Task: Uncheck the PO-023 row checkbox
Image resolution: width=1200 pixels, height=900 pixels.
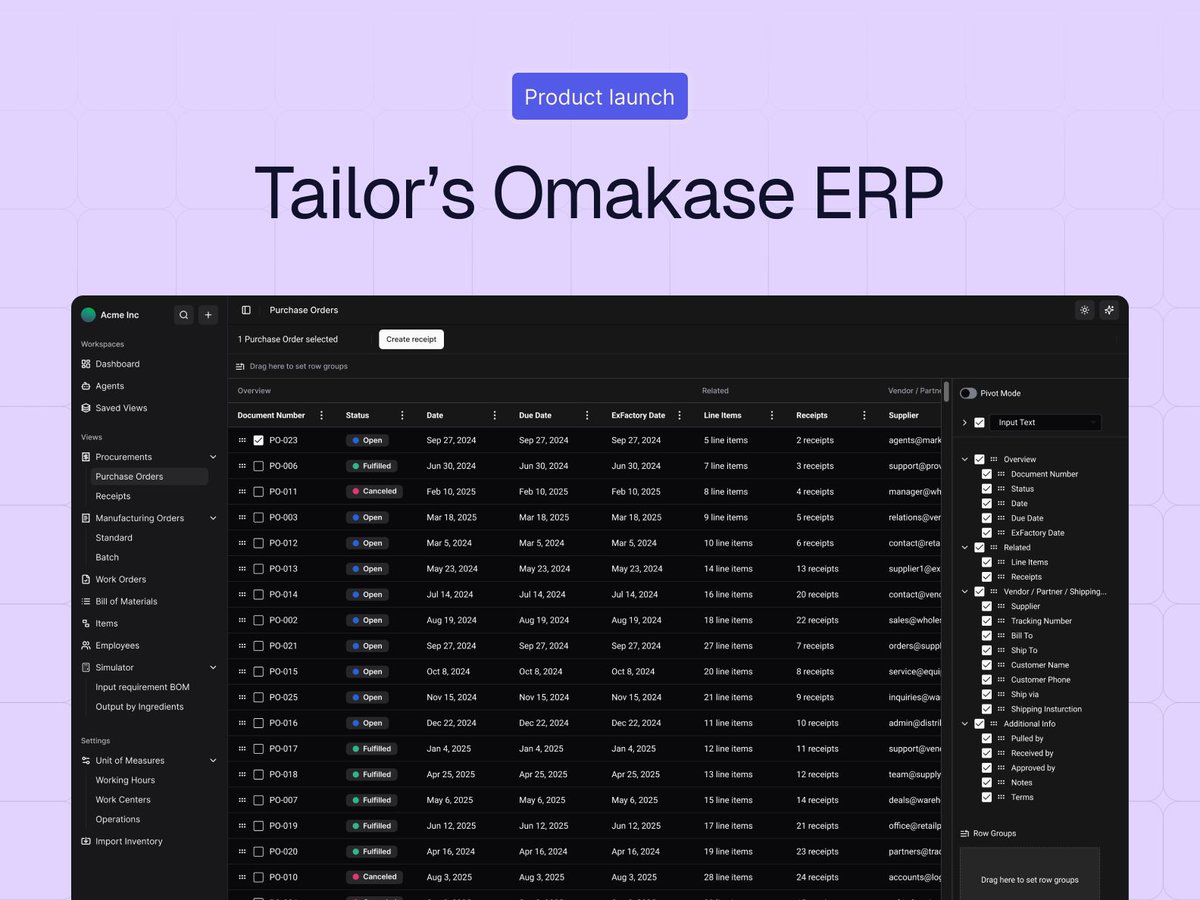Action: [x=258, y=440]
